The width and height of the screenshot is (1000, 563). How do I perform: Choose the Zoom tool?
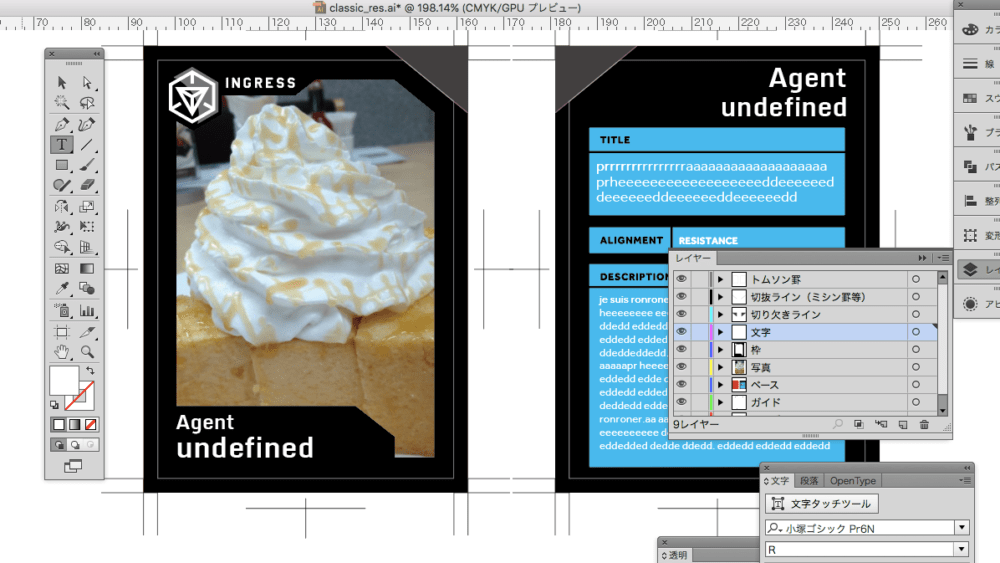click(x=87, y=351)
